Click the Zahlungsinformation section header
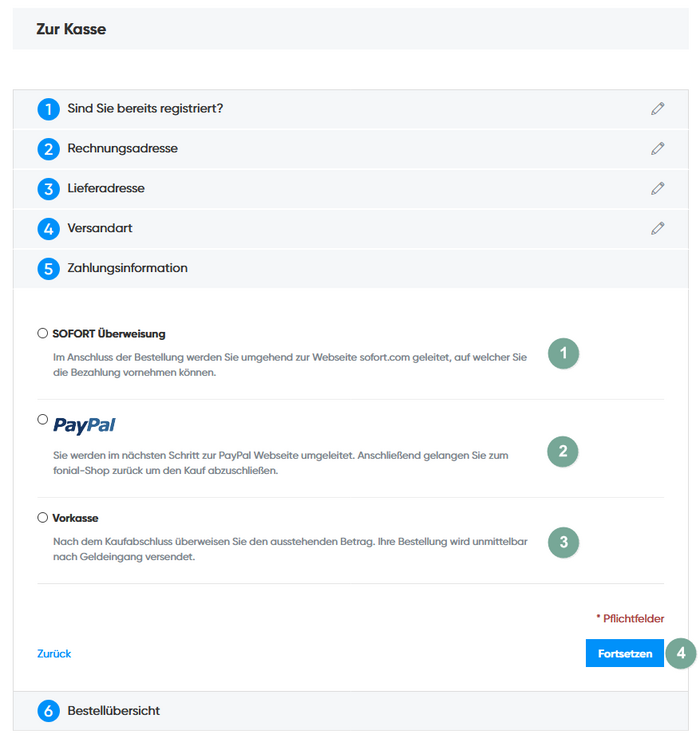The image size is (700, 754). point(127,268)
